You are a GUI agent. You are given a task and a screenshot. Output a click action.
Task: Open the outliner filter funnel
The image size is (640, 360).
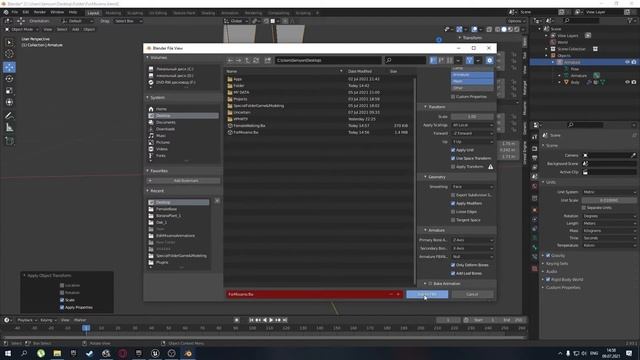click(631, 20)
